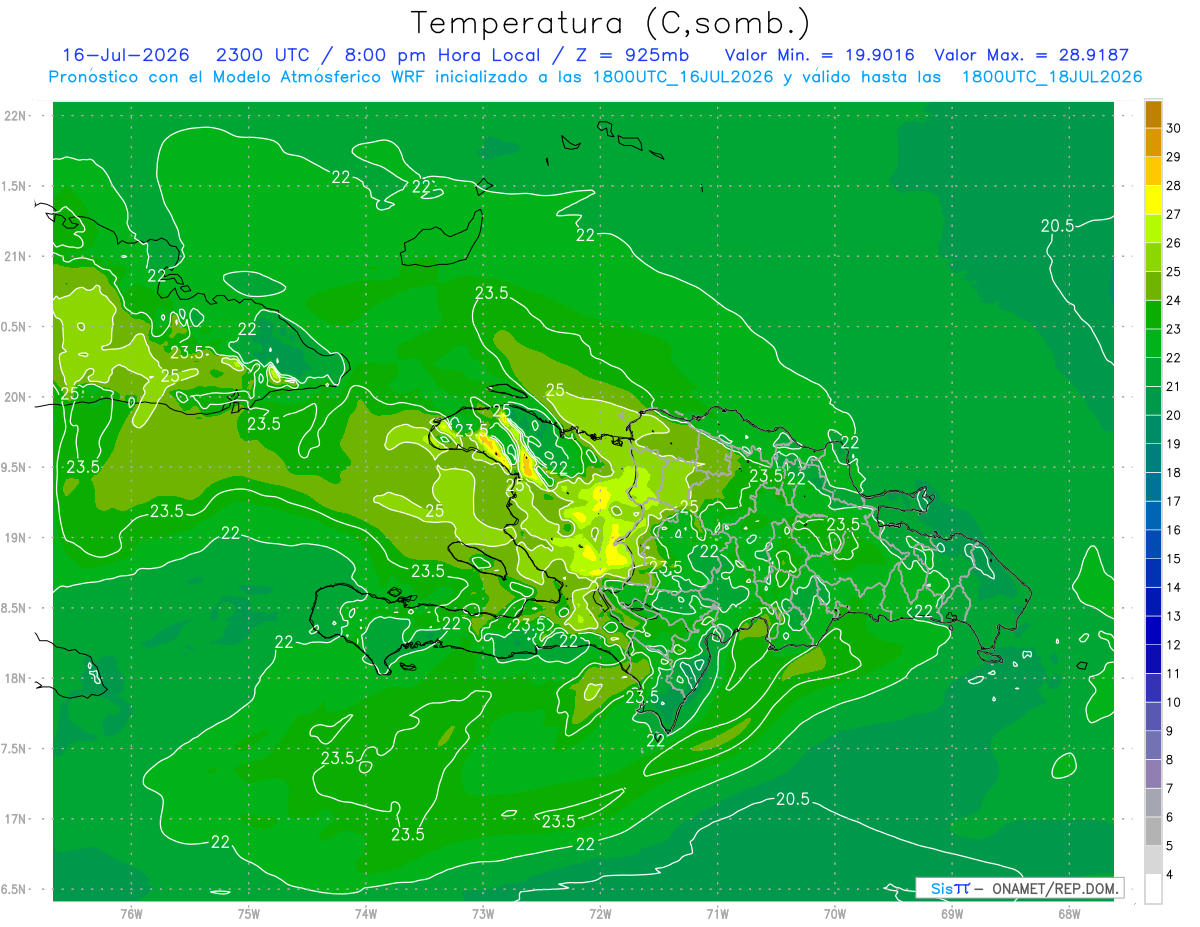Screen dimensions: 1200x927
Task: Pick the dark blue swatch between 12 and 13
Action: pos(1153,630)
